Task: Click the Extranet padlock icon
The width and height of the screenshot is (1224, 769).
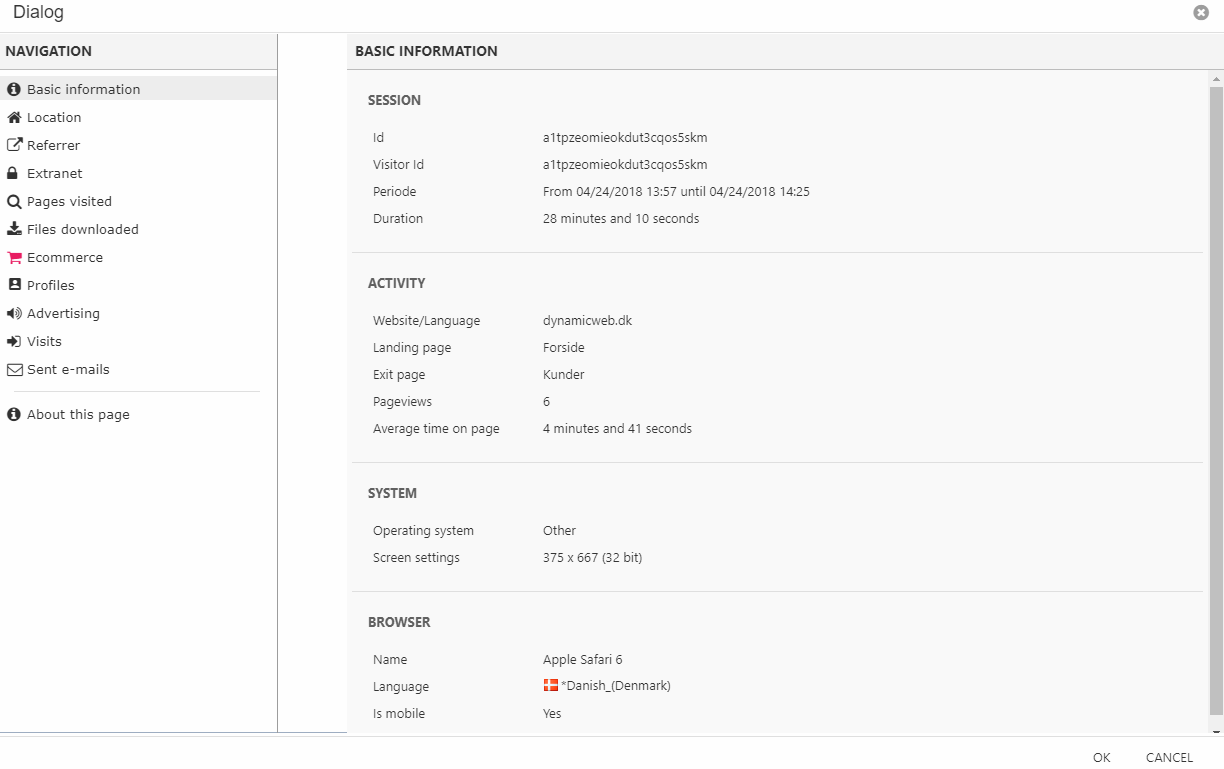Action: [14, 173]
